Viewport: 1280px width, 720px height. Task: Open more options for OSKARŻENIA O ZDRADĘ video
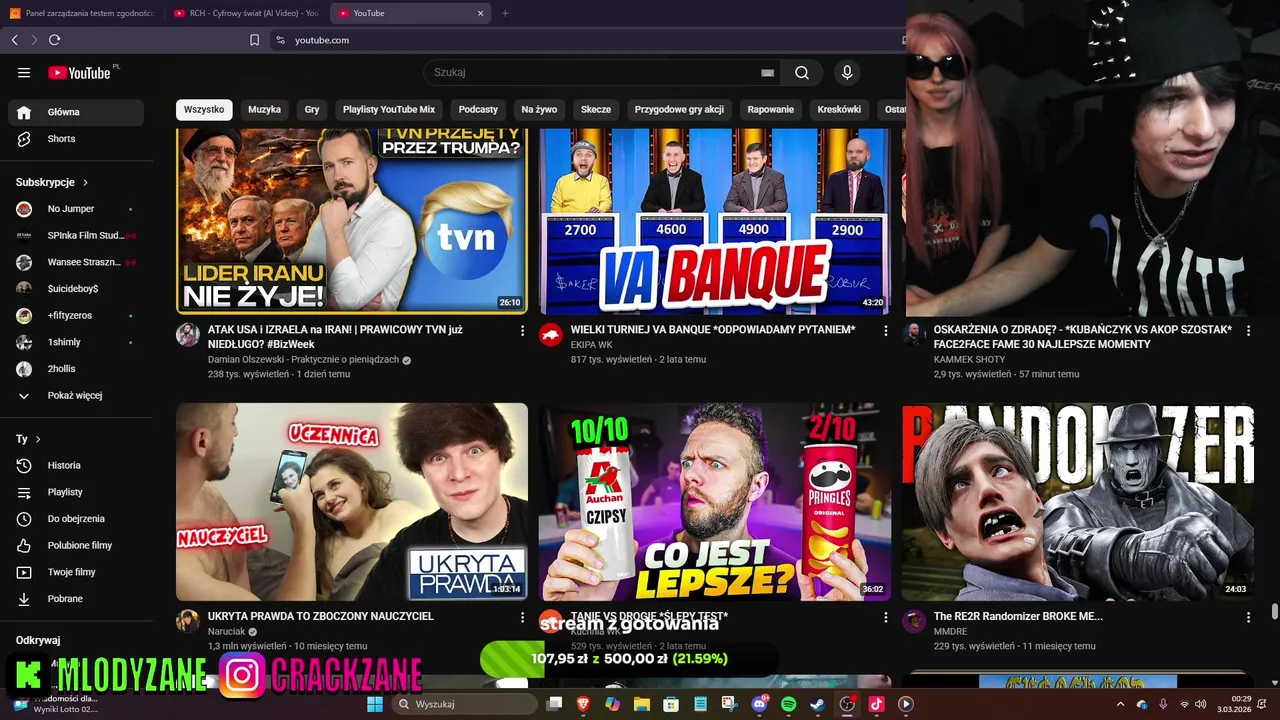[x=1248, y=330]
